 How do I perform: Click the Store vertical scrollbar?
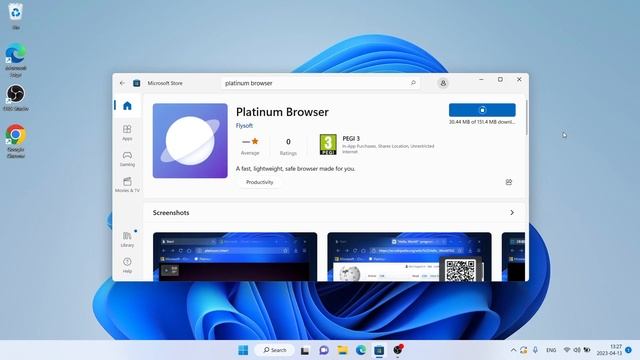point(527,118)
